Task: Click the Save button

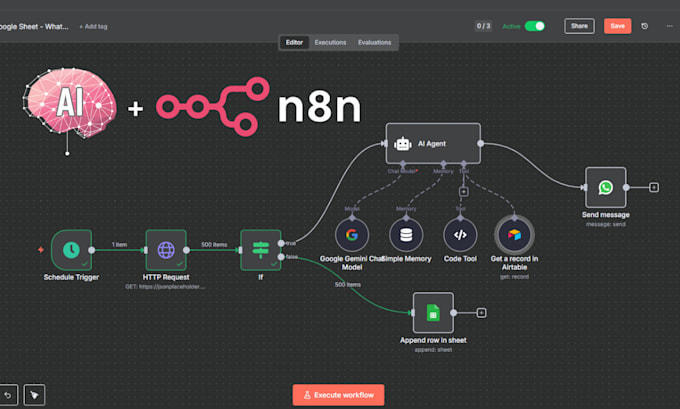Action: coord(618,26)
